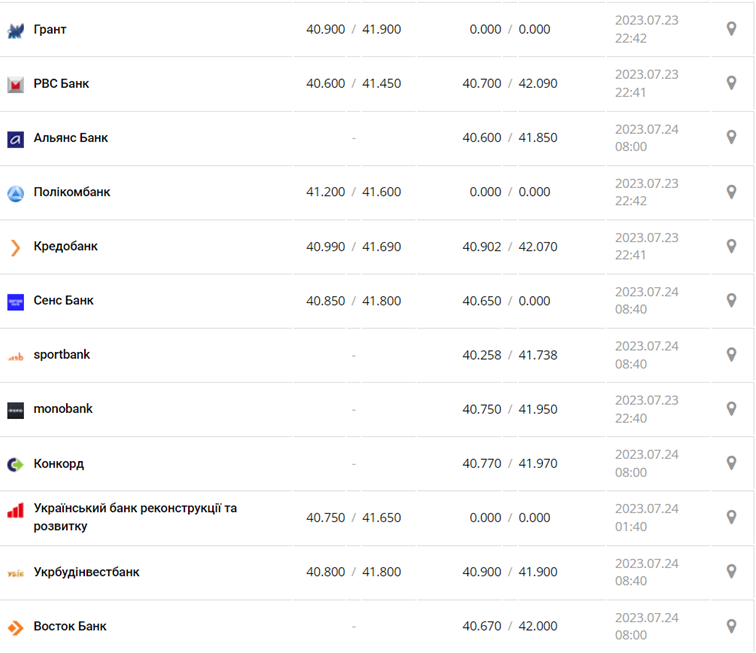Open Український банк реконструкції та розвитку
The height and width of the screenshot is (653, 756).
pyautogui.click(x=135, y=517)
